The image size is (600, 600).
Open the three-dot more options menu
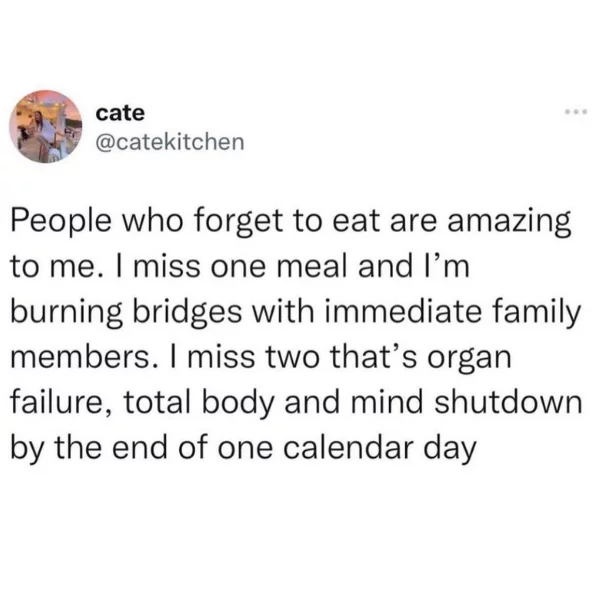click(576, 112)
